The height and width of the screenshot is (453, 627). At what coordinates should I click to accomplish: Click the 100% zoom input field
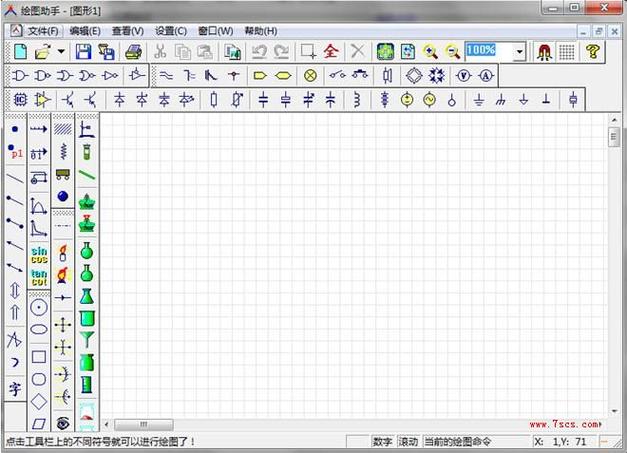pos(489,51)
